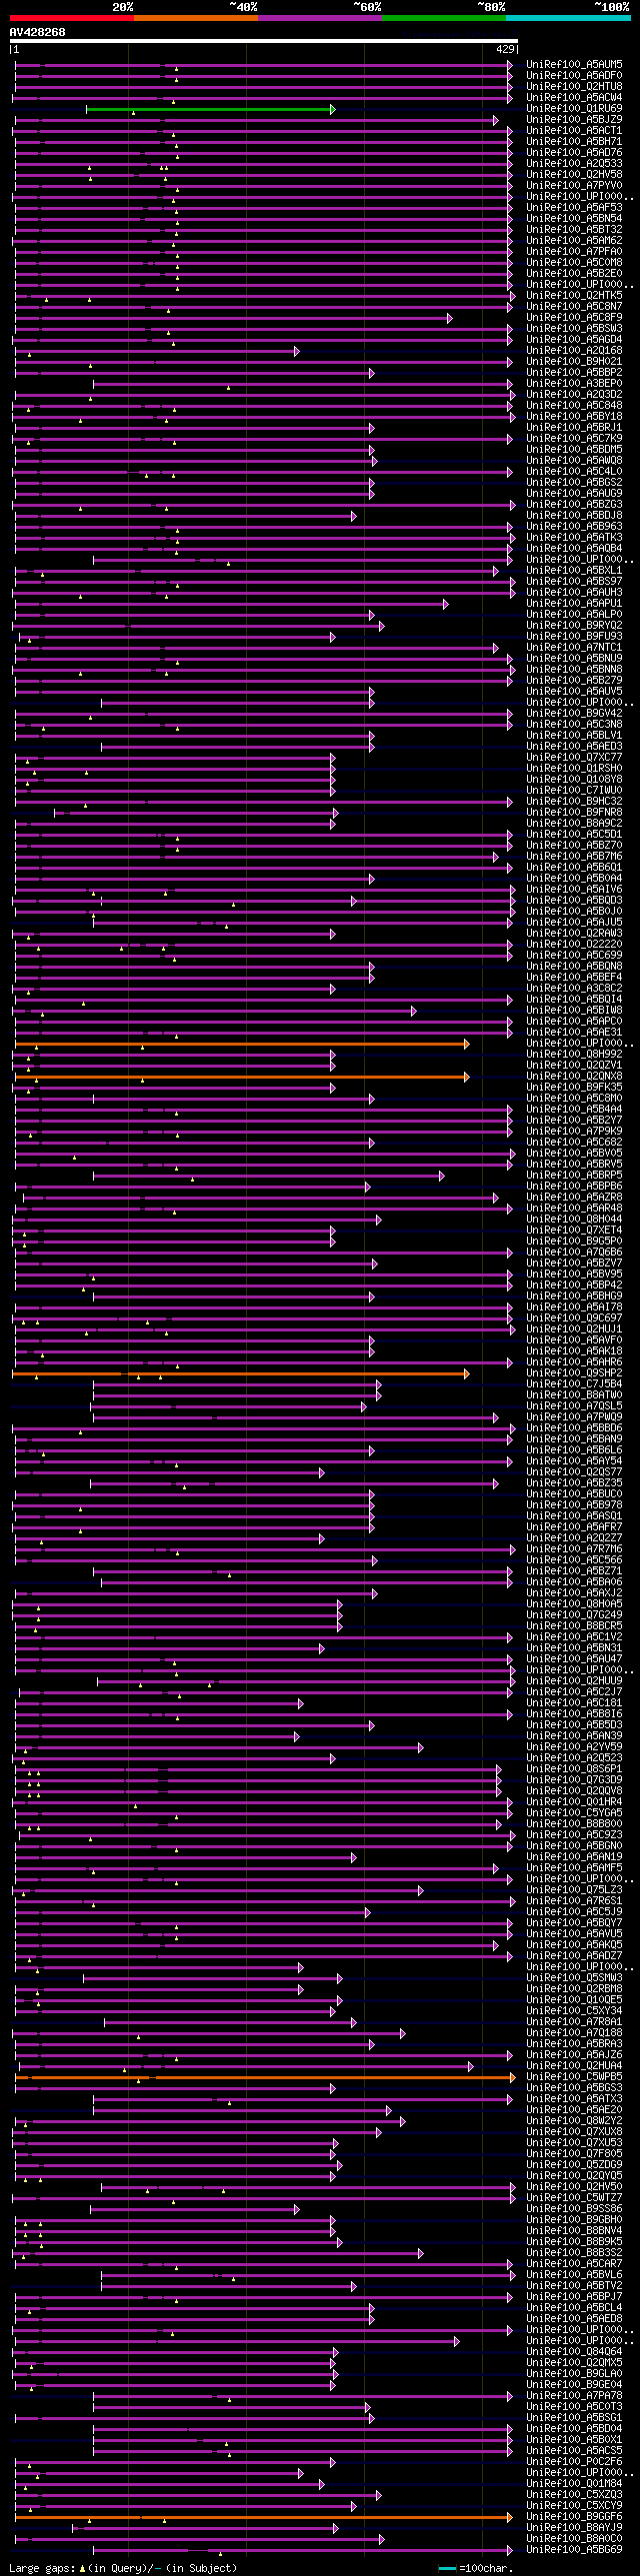The image size is (640, 2576).
Task: Select hit UniRef100_A5ATK3
Action: (574, 538)
